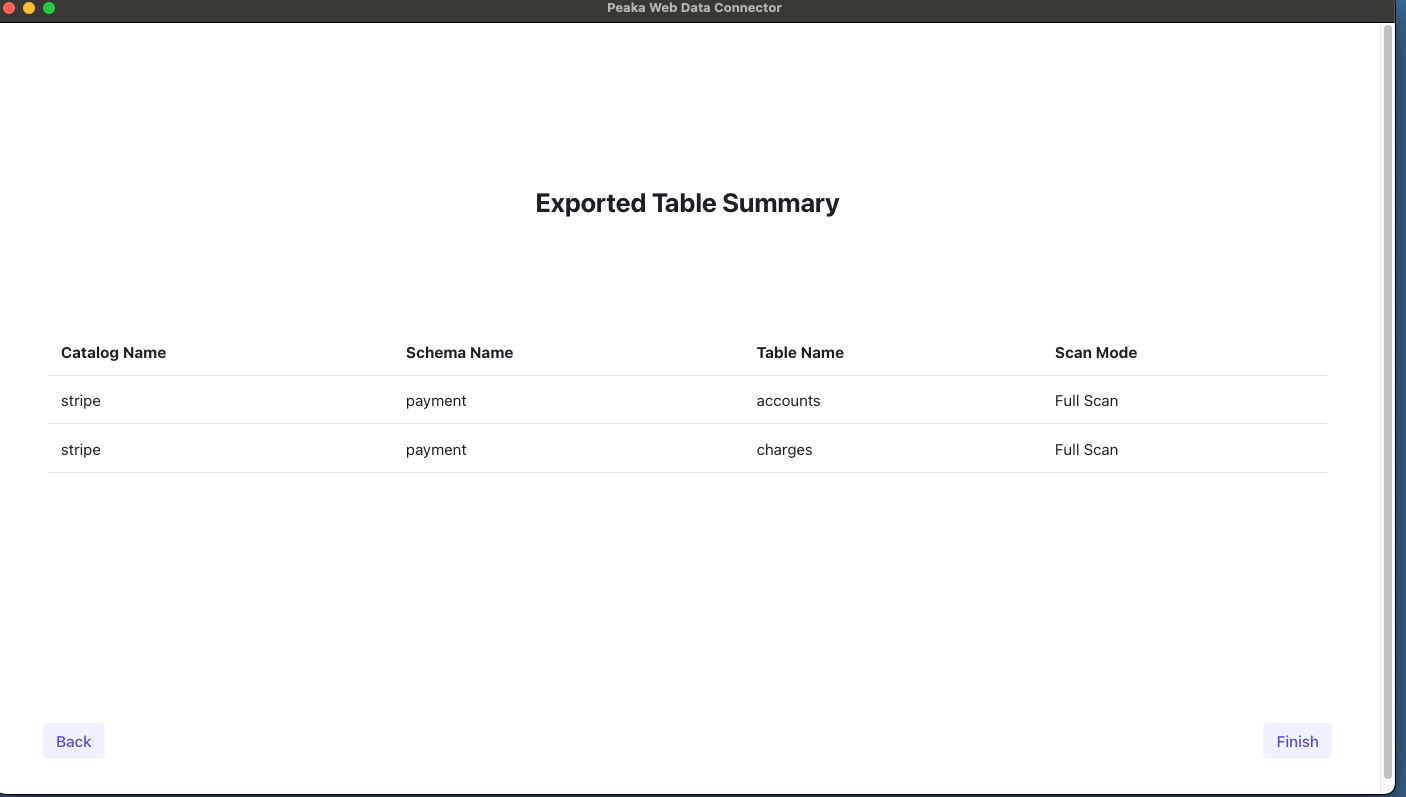Viewport: 1406px width, 797px height.
Task: Select the Schema Name column header
Action: pyautogui.click(x=459, y=353)
